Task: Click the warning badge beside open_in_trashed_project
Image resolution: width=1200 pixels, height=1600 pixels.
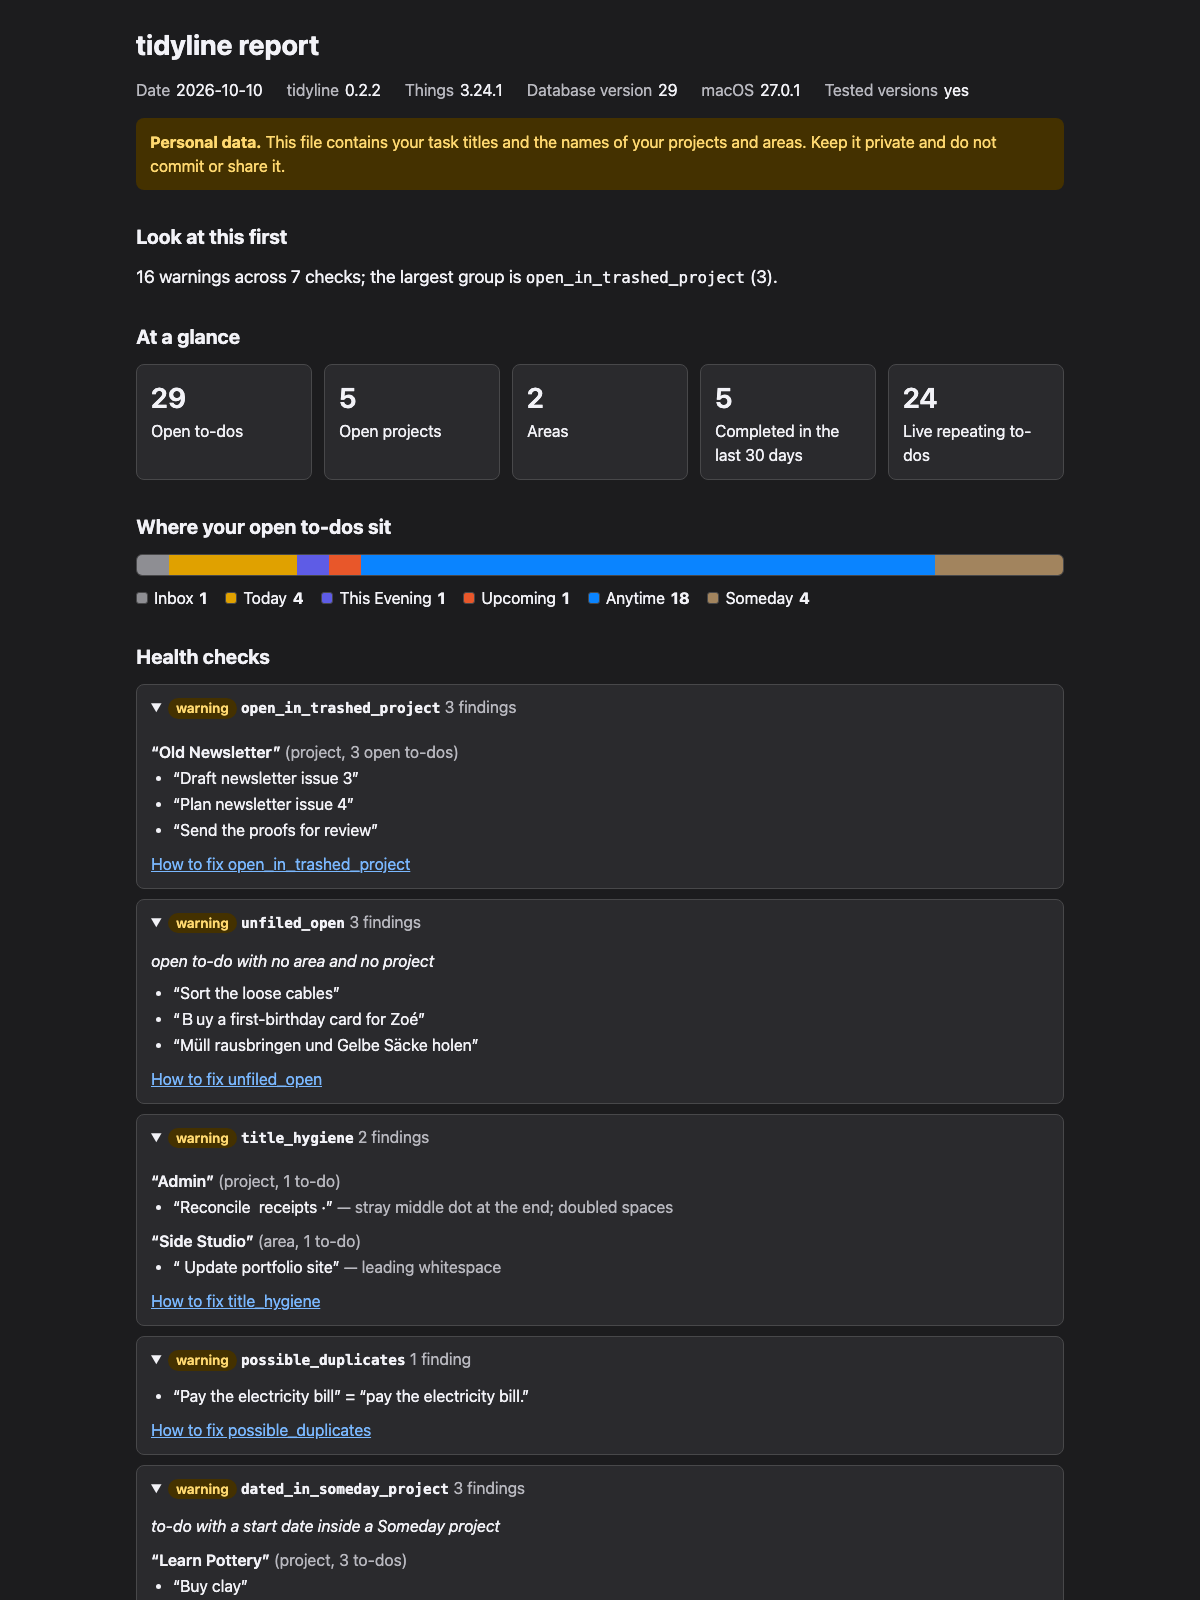Action: click(x=202, y=708)
